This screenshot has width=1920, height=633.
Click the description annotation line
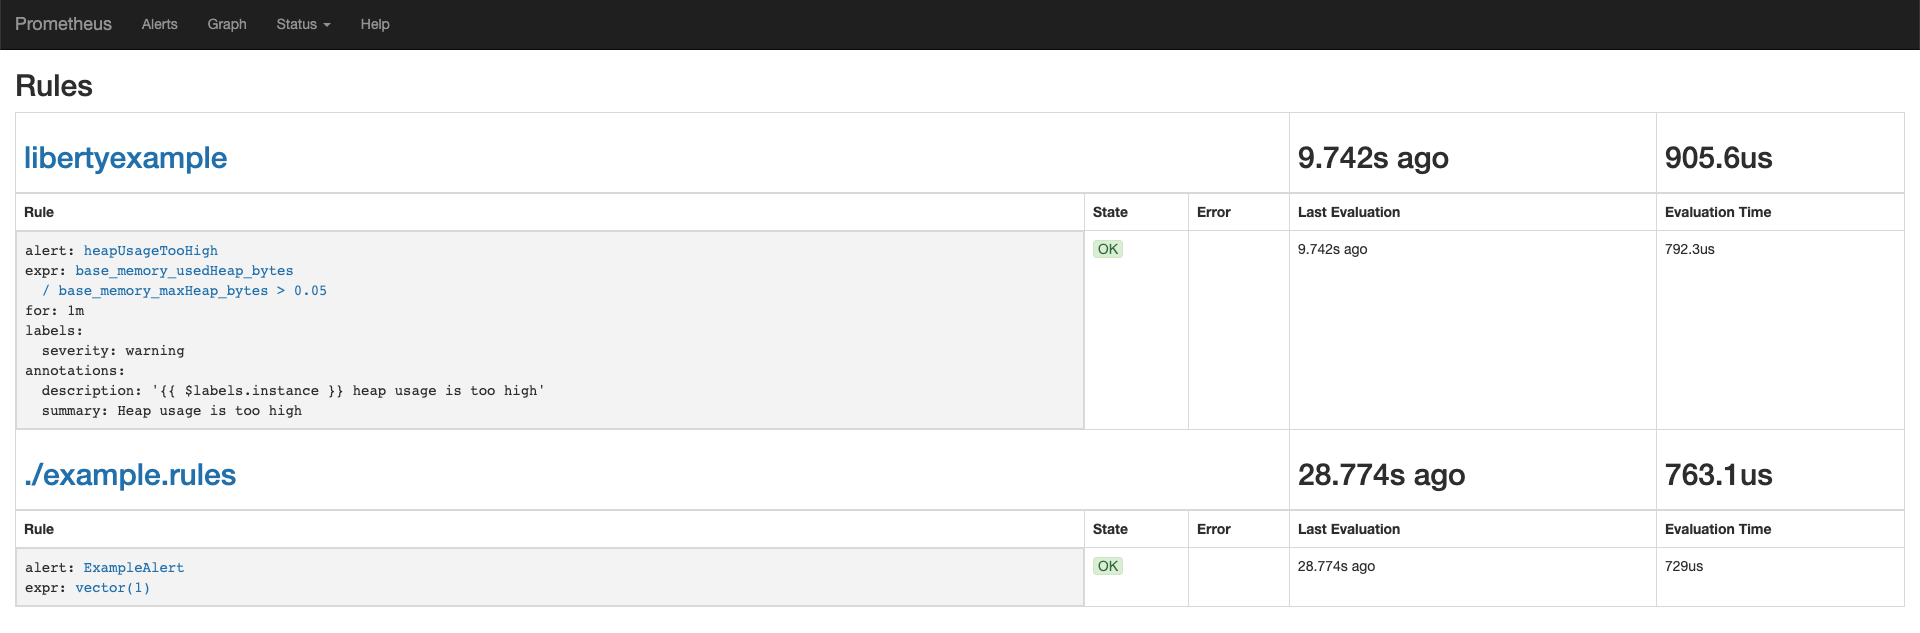tap(293, 391)
